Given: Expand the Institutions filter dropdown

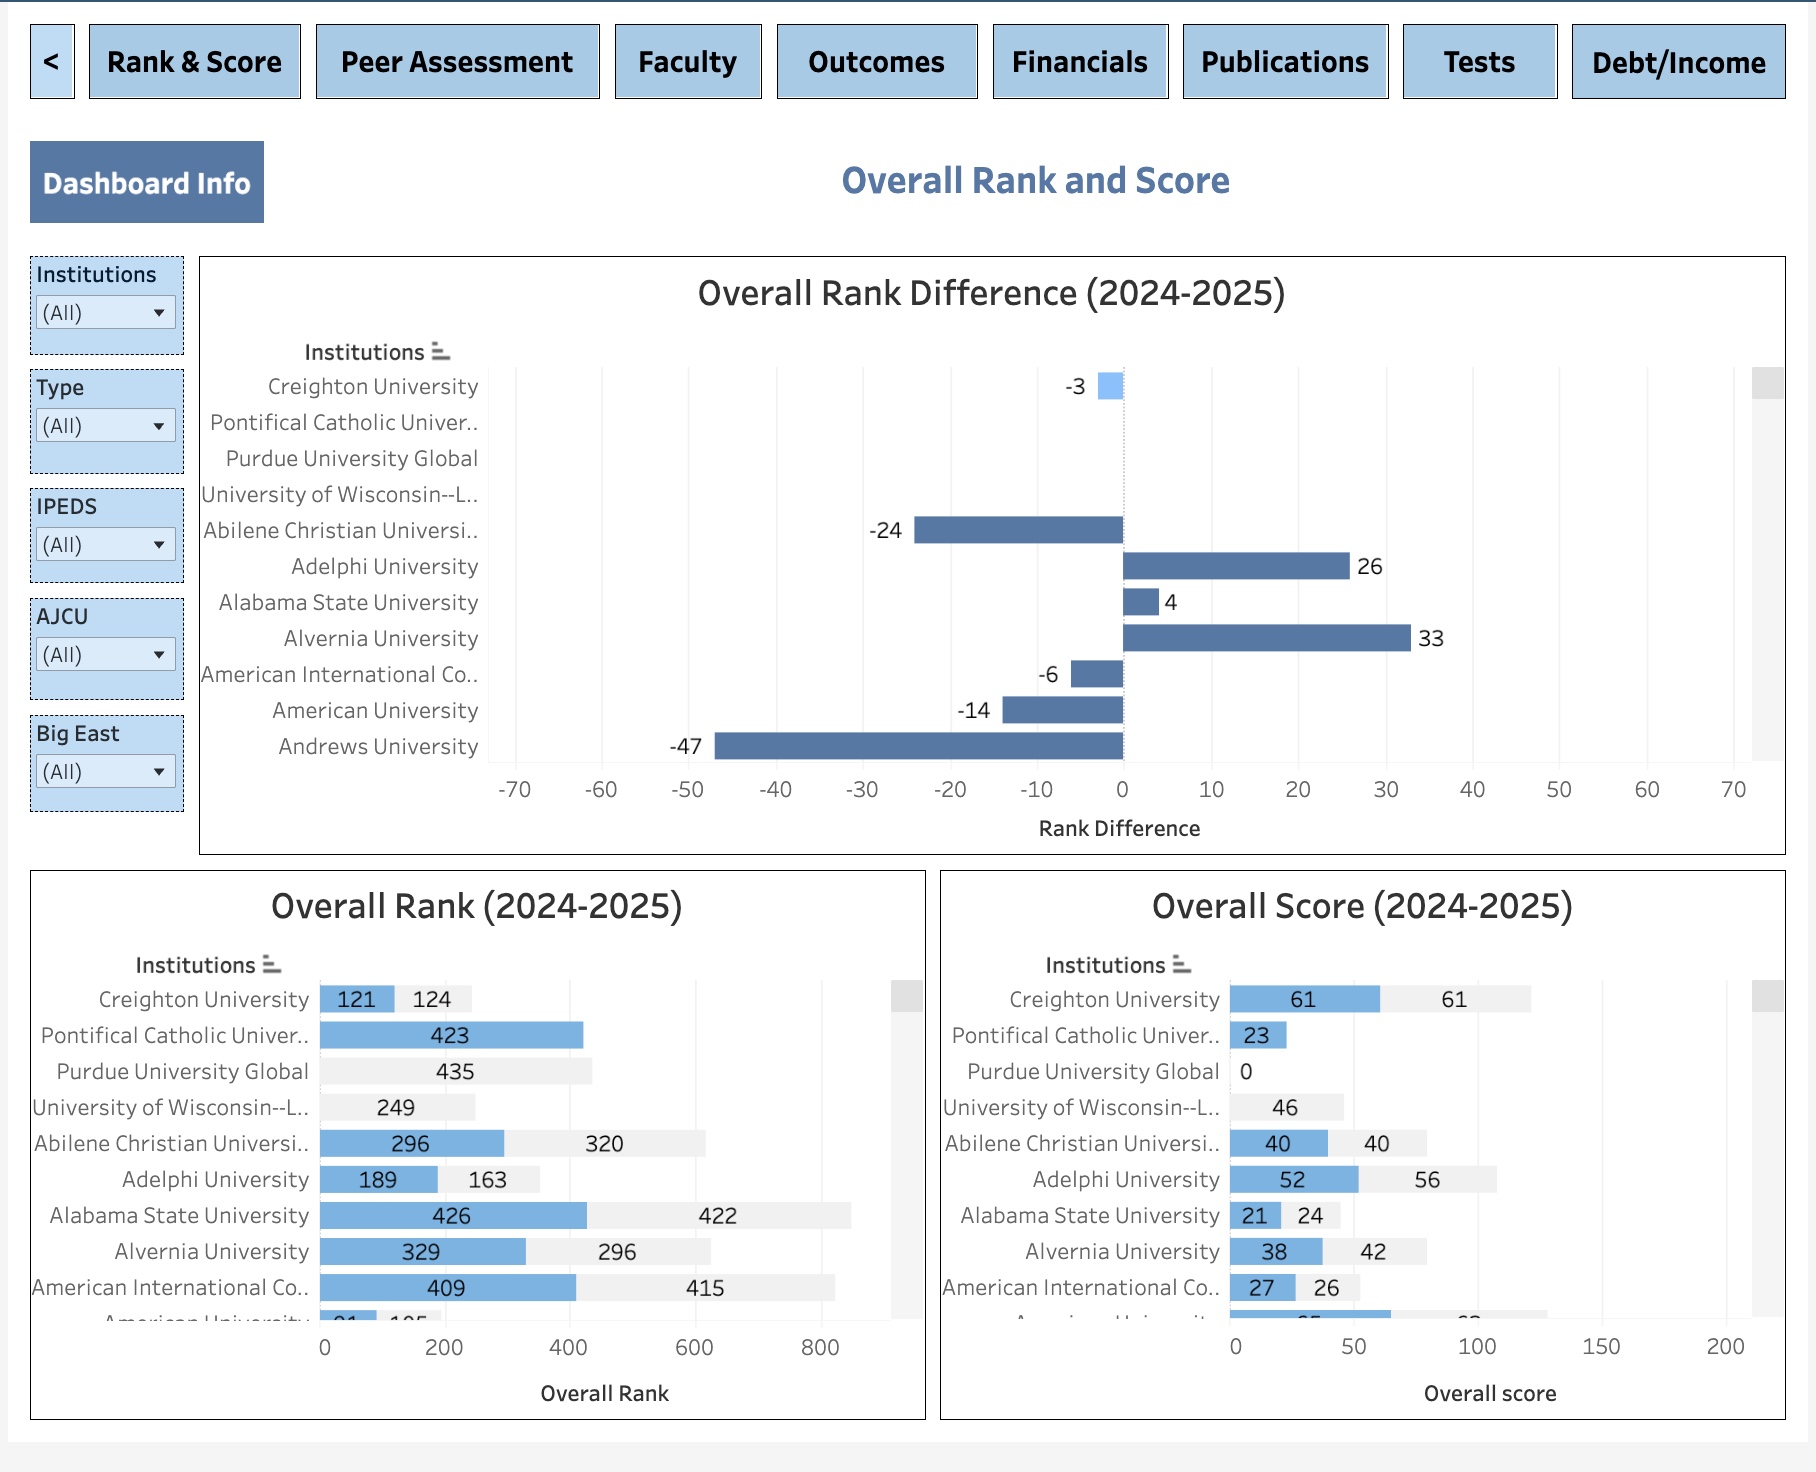Looking at the screenshot, I should (x=106, y=312).
